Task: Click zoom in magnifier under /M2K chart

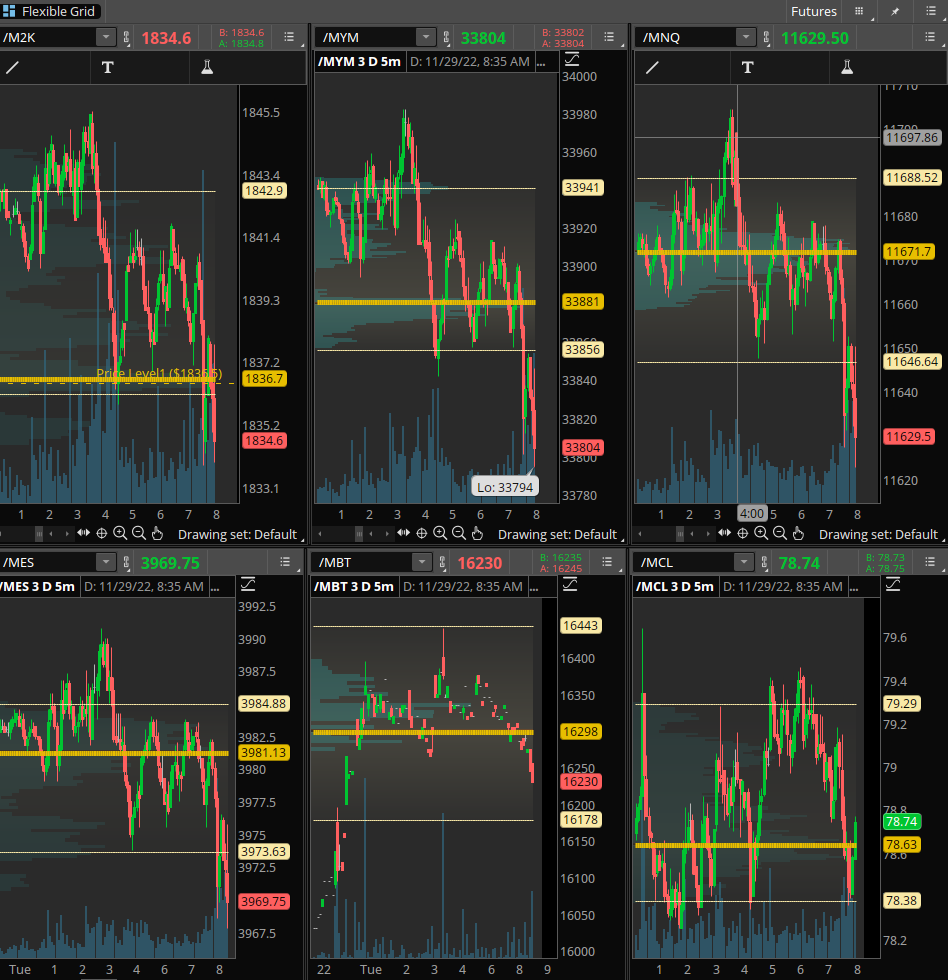Action: (x=120, y=533)
